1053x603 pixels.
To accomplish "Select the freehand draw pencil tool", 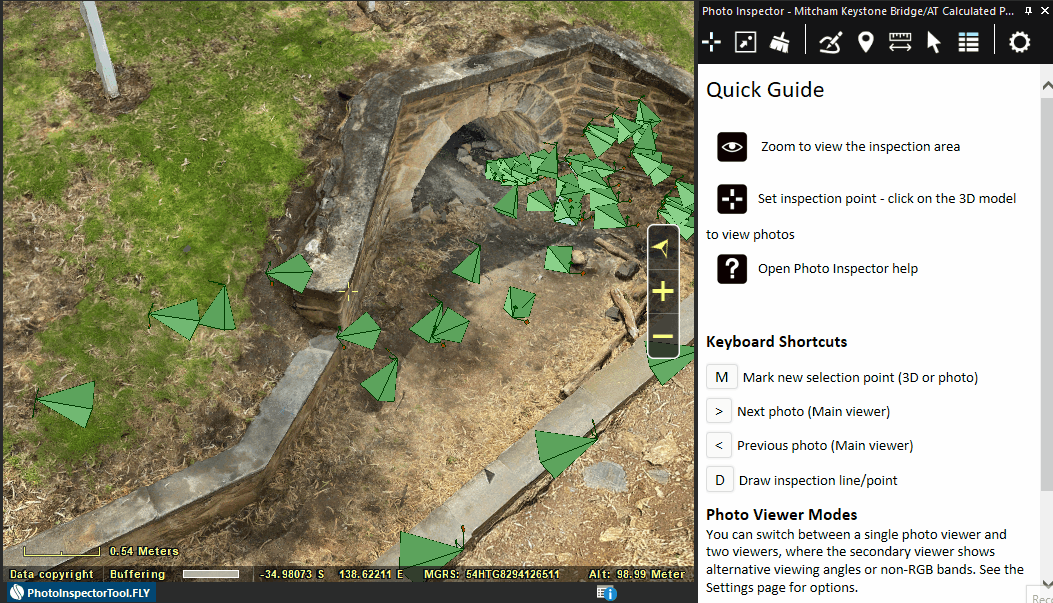I will (830, 42).
